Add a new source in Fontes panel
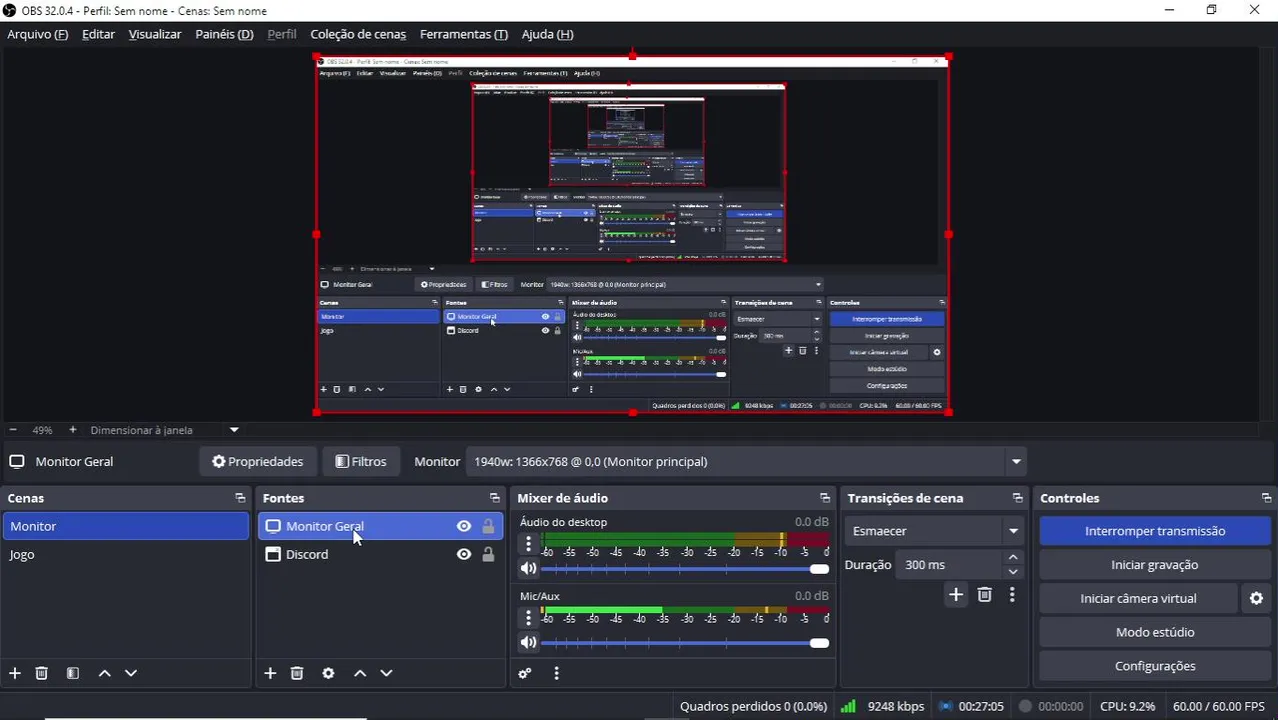This screenshot has height=720, width=1278. 270,673
